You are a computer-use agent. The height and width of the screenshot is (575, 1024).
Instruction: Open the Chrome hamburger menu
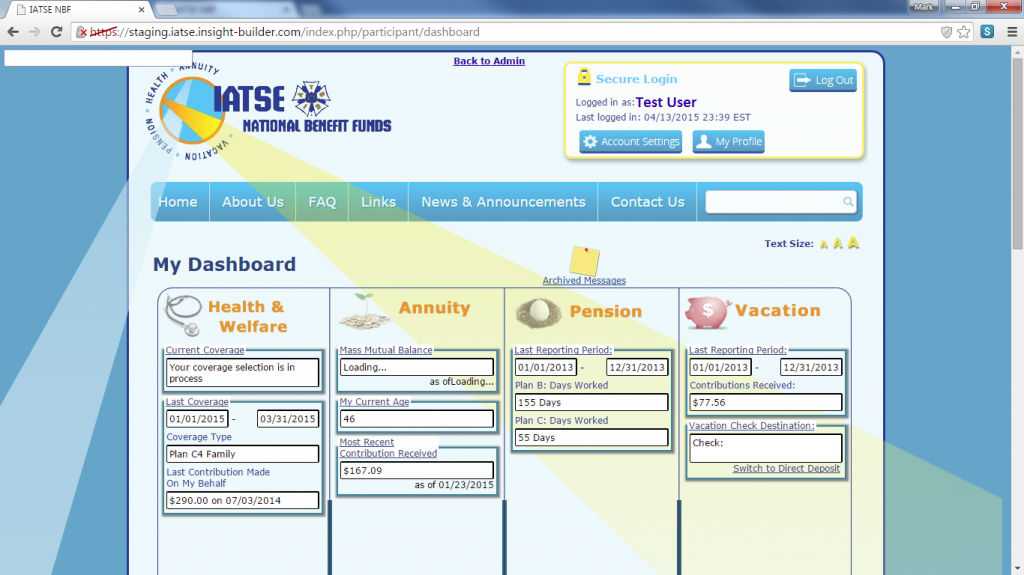coord(1012,32)
